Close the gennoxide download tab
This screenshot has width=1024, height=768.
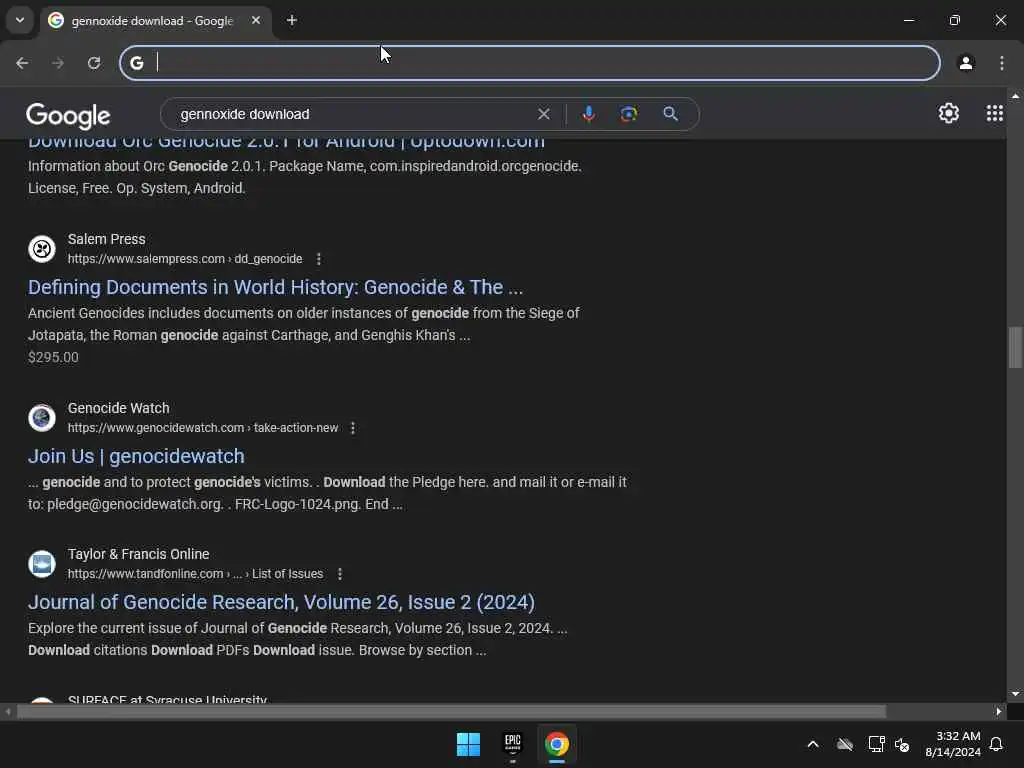coord(256,20)
